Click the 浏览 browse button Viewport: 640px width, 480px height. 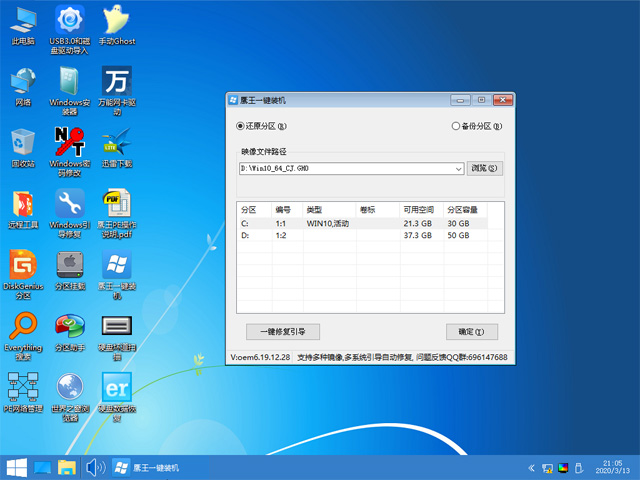[x=485, y=168]
